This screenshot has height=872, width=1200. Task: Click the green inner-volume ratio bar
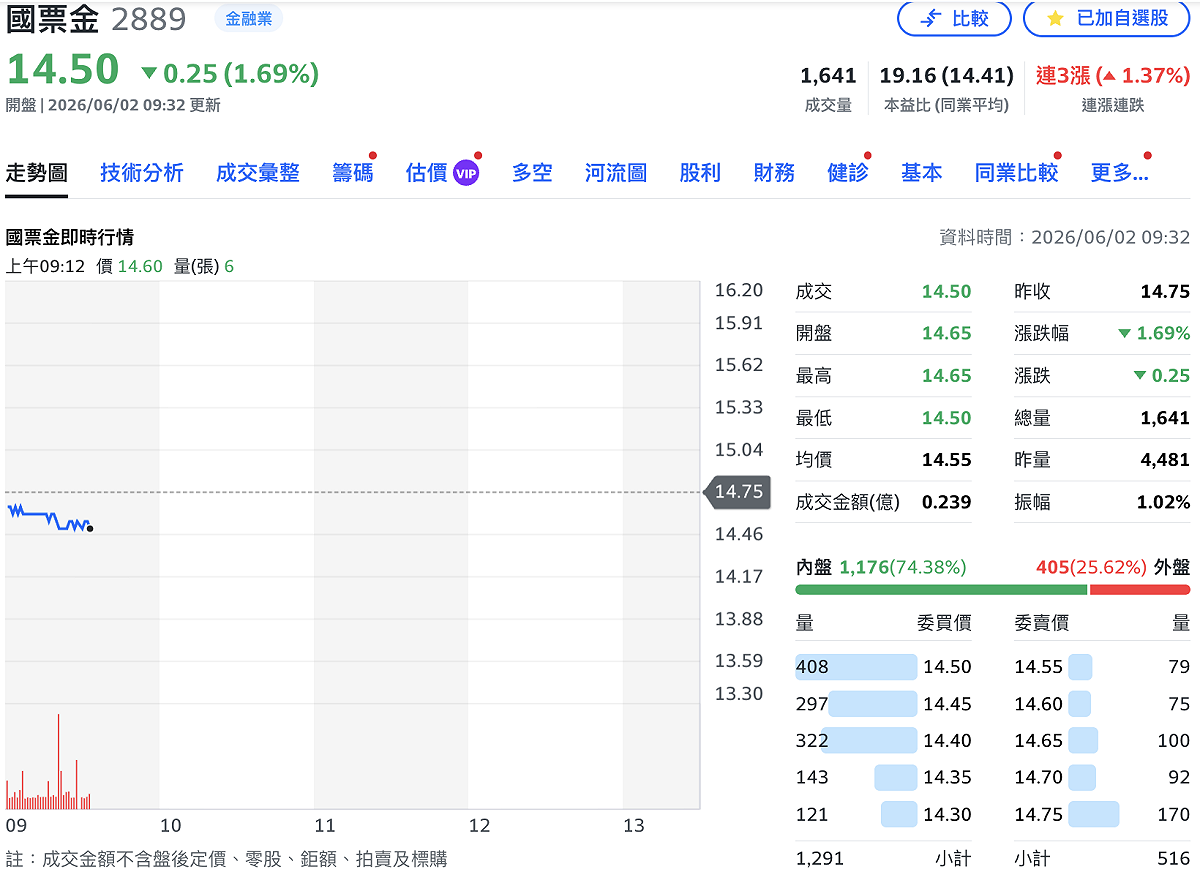pyautogui.click(x=941, y=590)
